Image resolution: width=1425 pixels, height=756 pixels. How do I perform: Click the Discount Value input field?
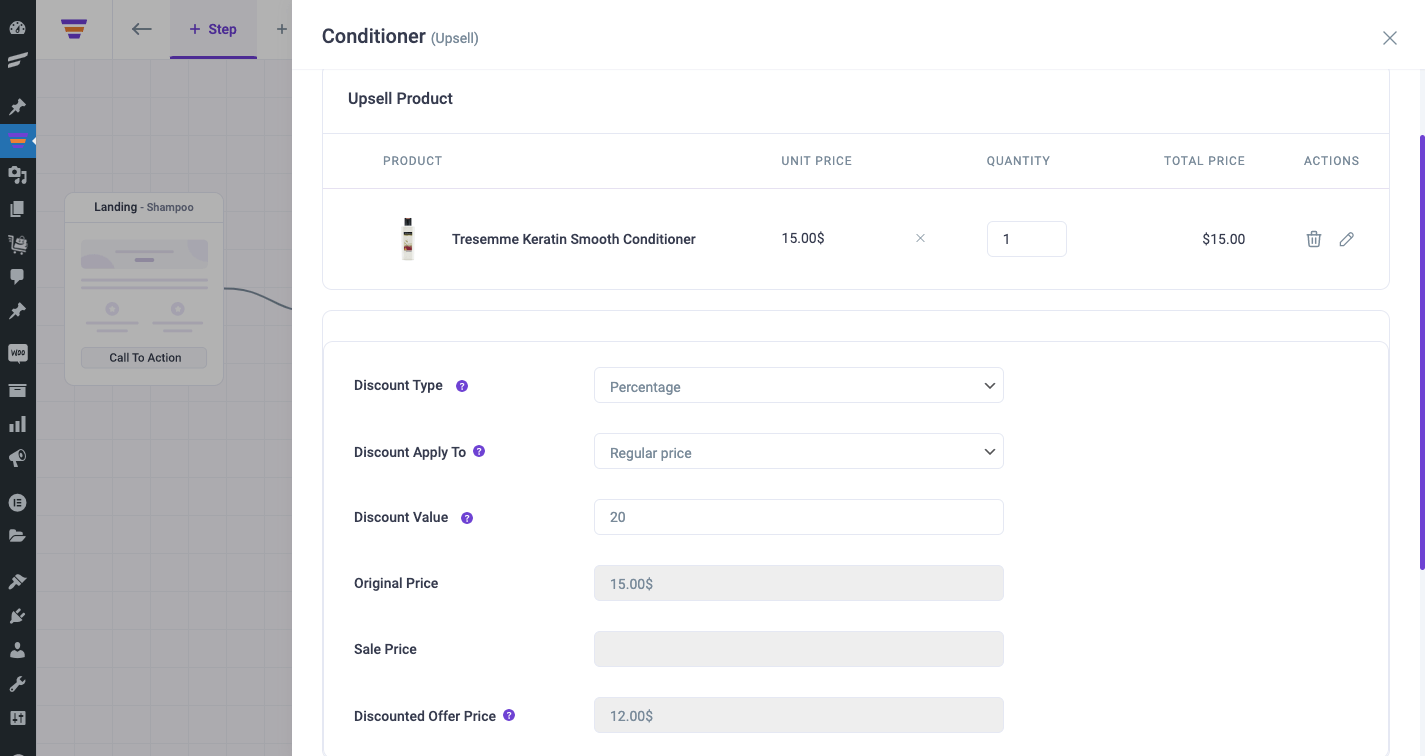[x=799, y=517]
